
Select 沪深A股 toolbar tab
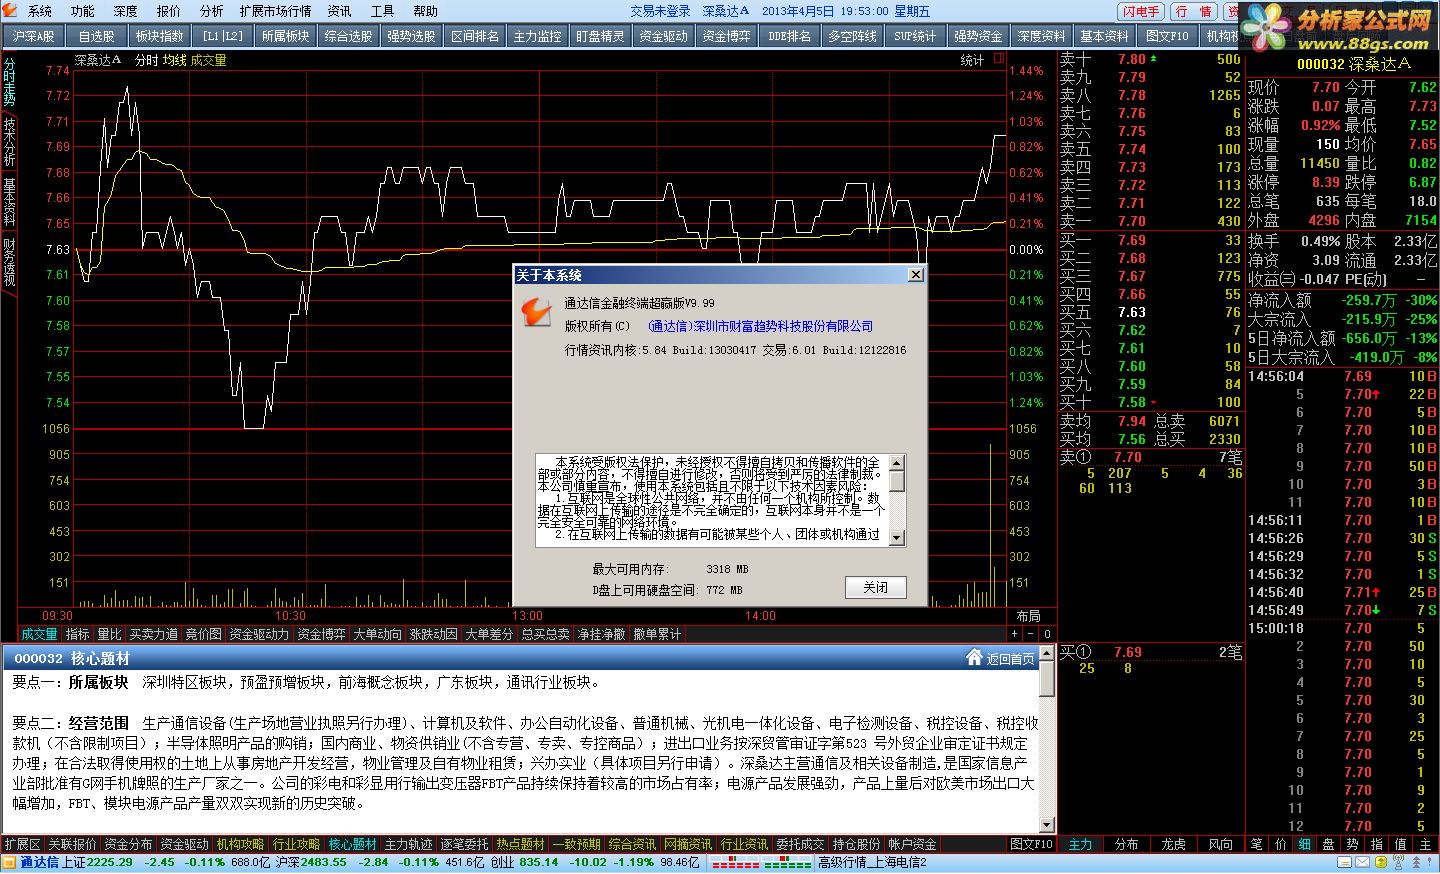[x=33, y=35]
